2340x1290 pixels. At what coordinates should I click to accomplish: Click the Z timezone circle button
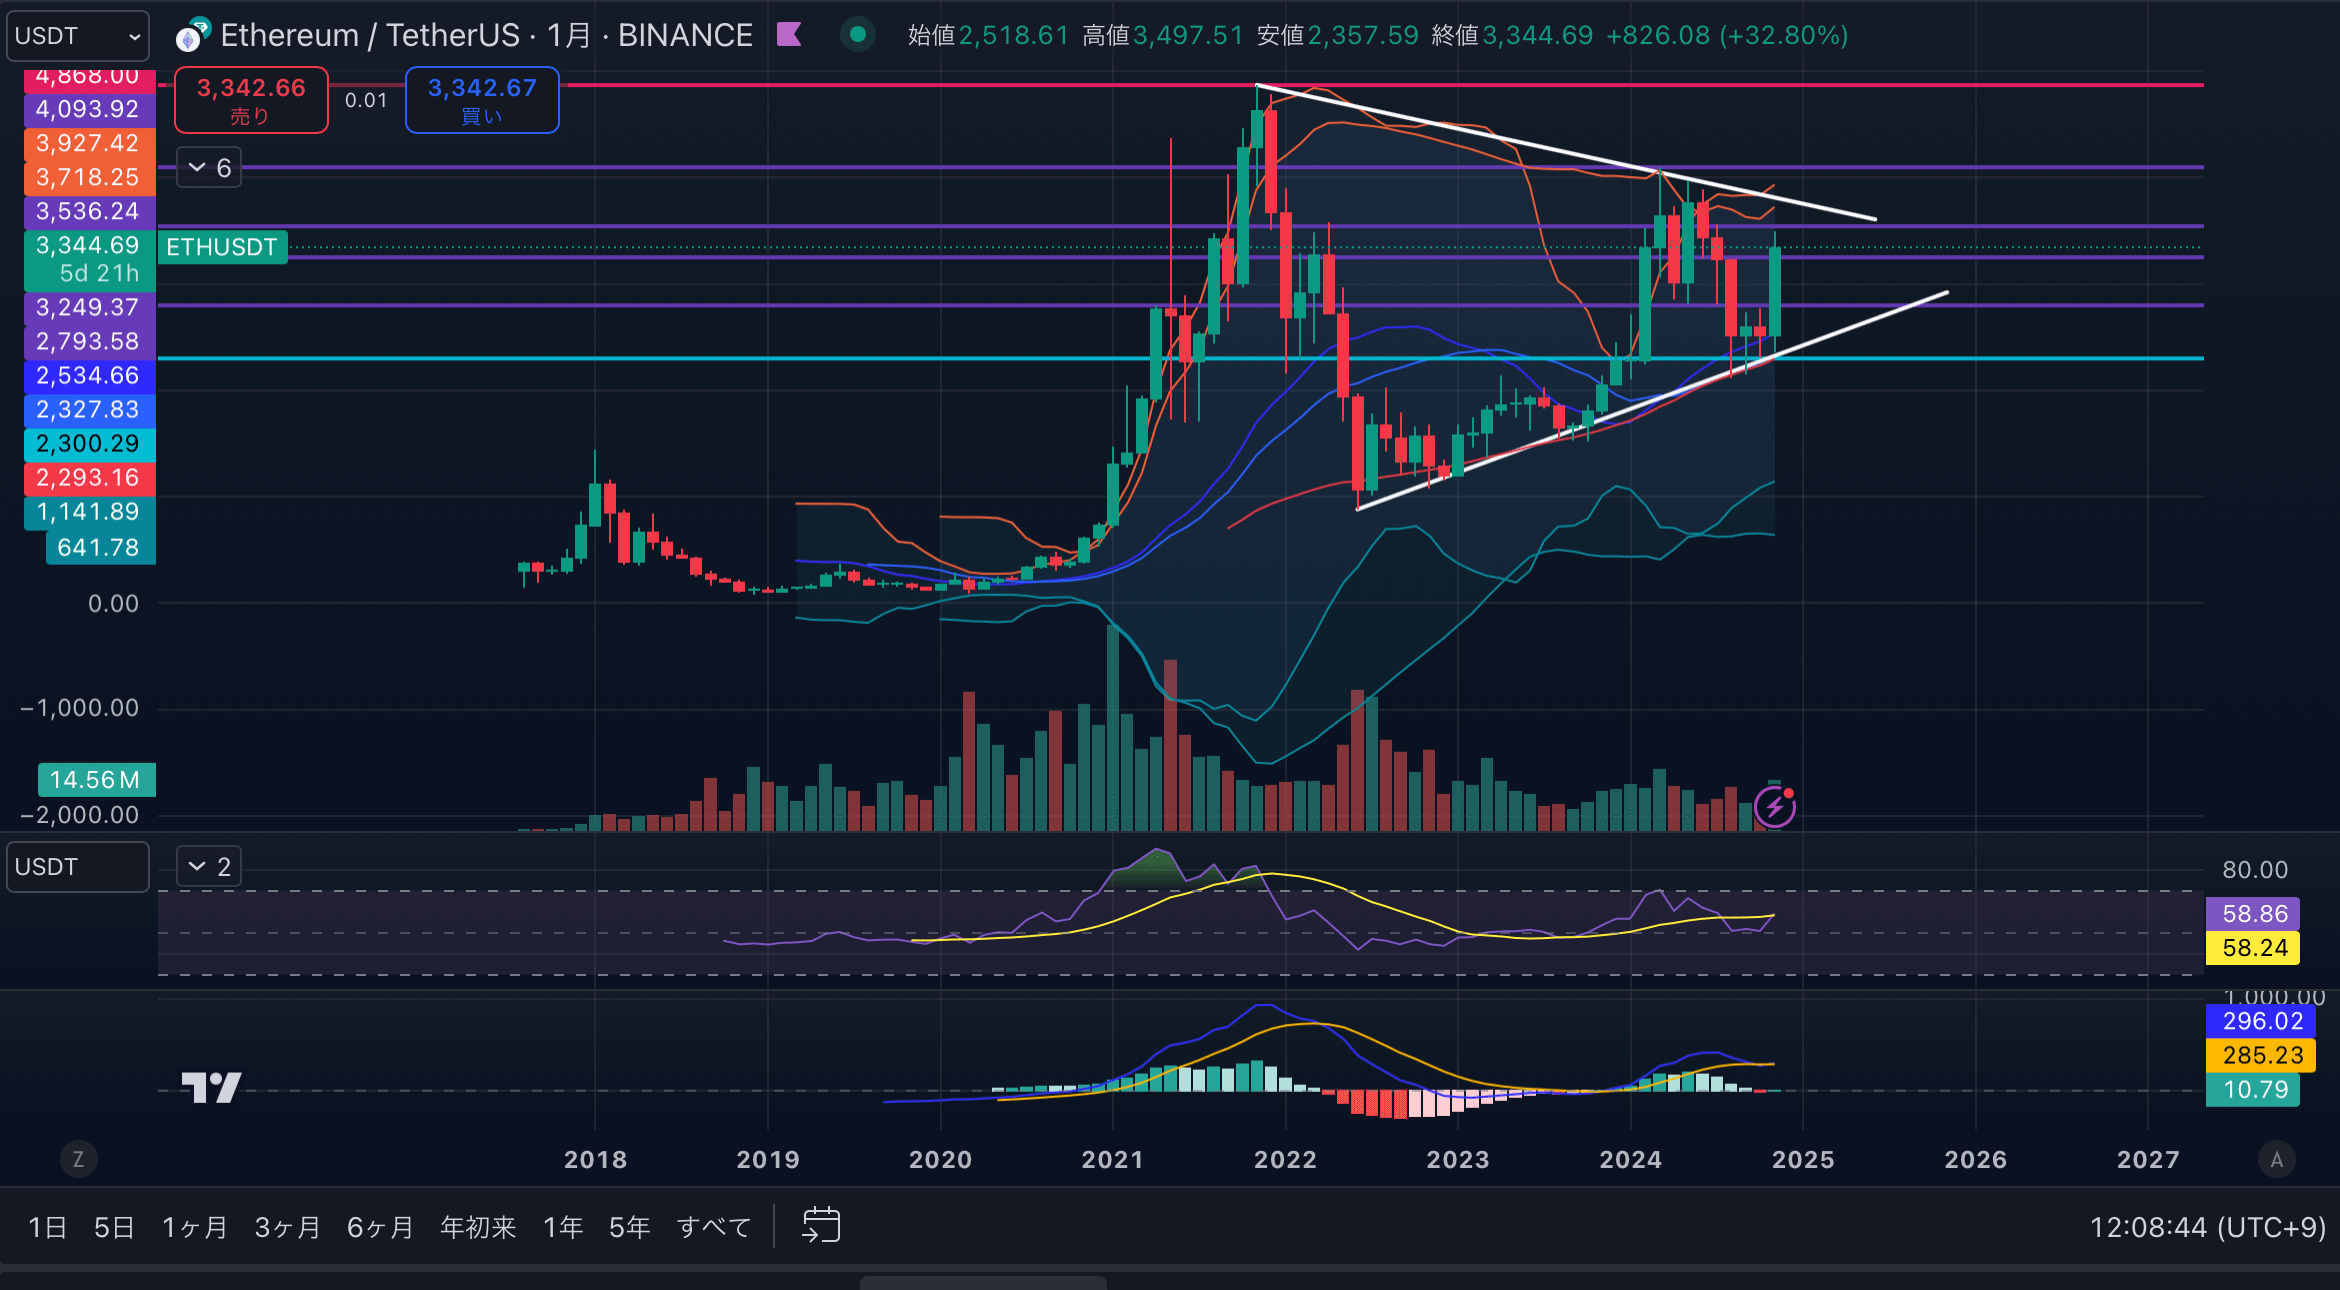coord(78,1159)
